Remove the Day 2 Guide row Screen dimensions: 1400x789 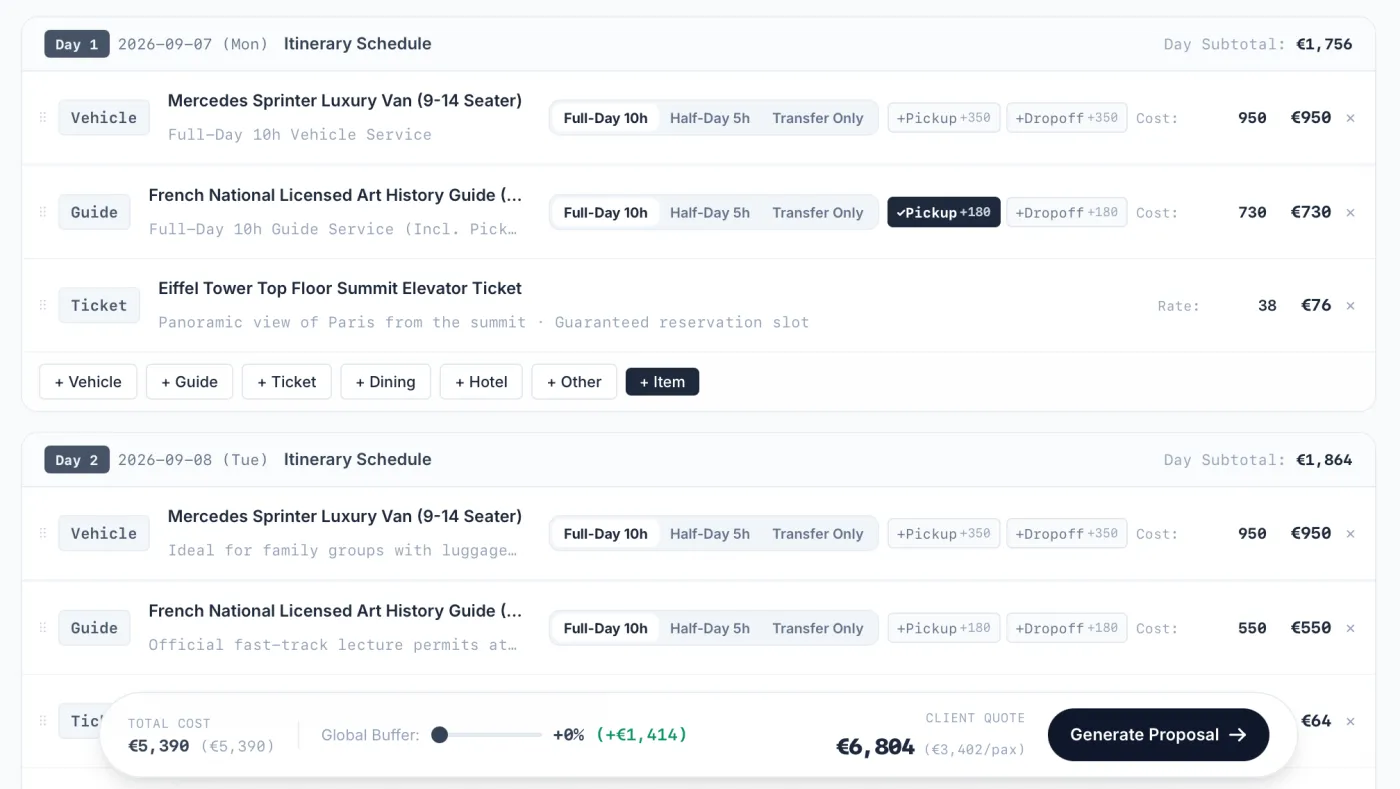click(1350, 629)
